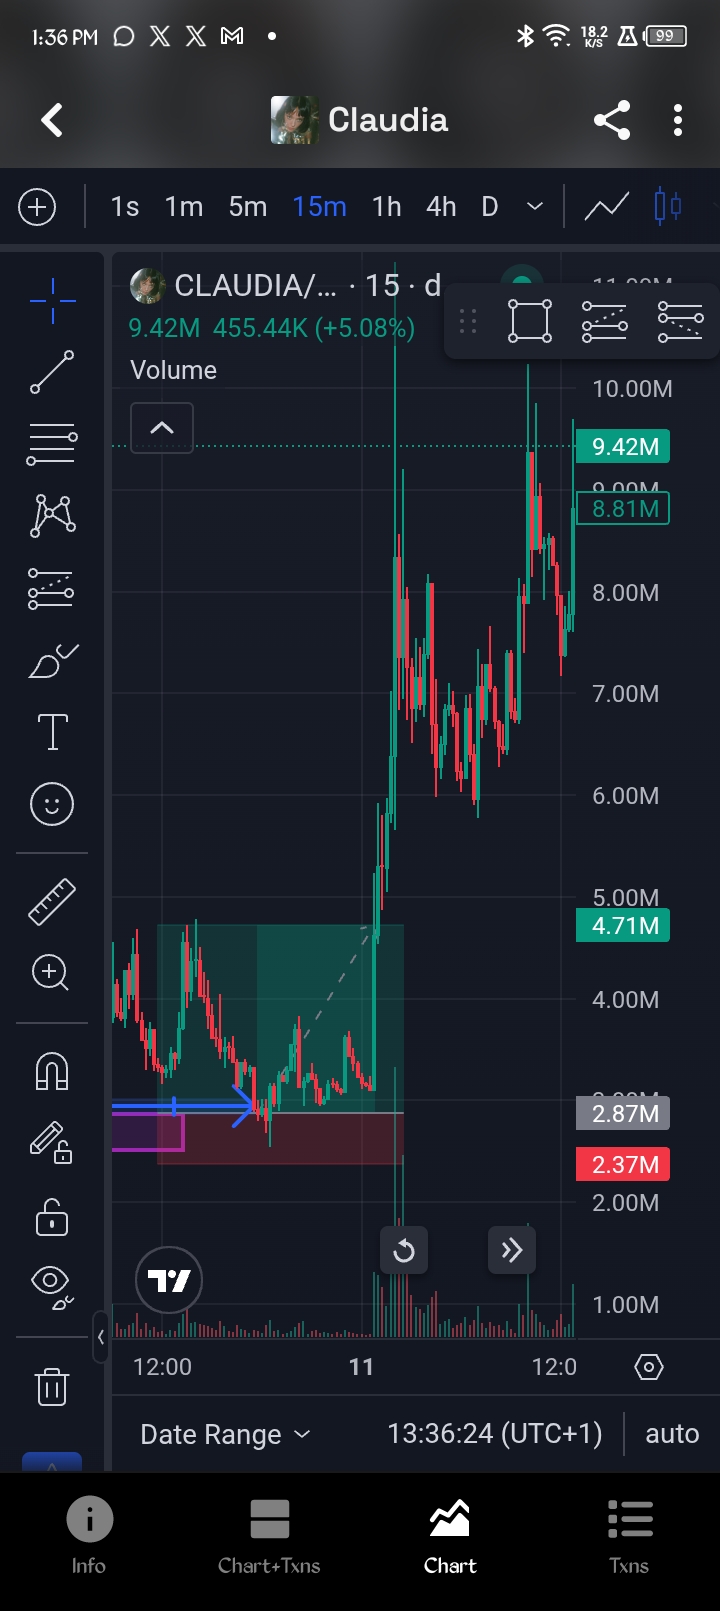
Task: Select the D daily timeframe
Action: 490,207
